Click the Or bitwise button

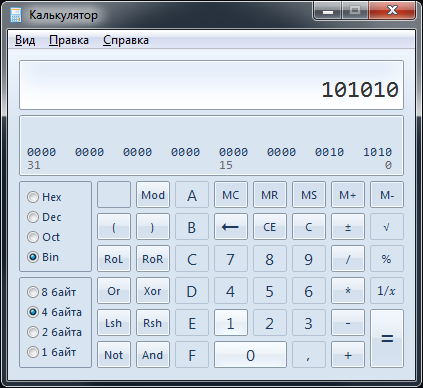(114, 291)
